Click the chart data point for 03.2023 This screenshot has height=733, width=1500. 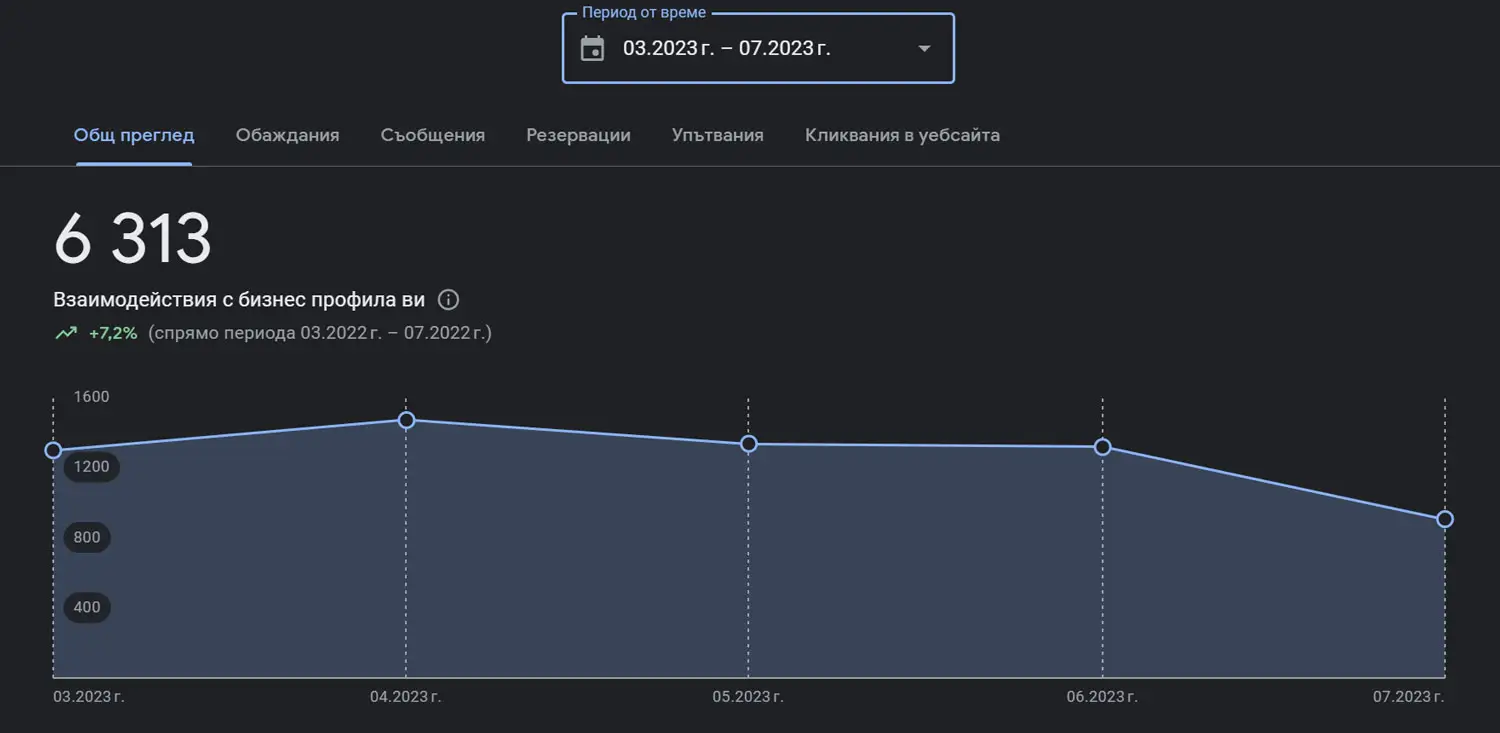[54, 450]
